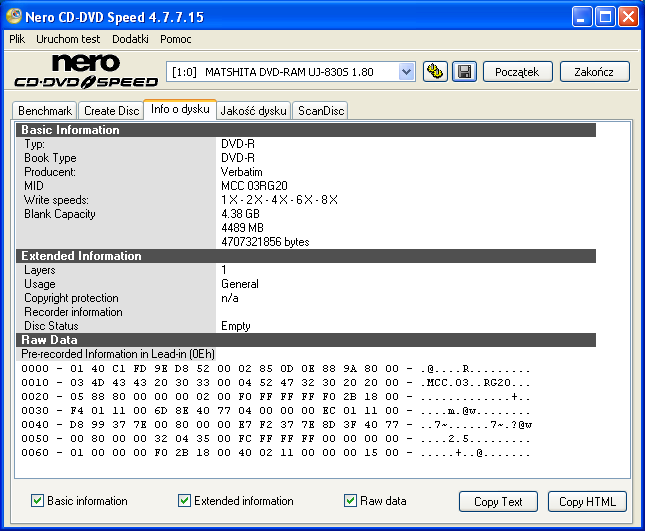Open the Dodatki menu
The height and width of the screenshot is (531, 645).
(x=130, y=39)
